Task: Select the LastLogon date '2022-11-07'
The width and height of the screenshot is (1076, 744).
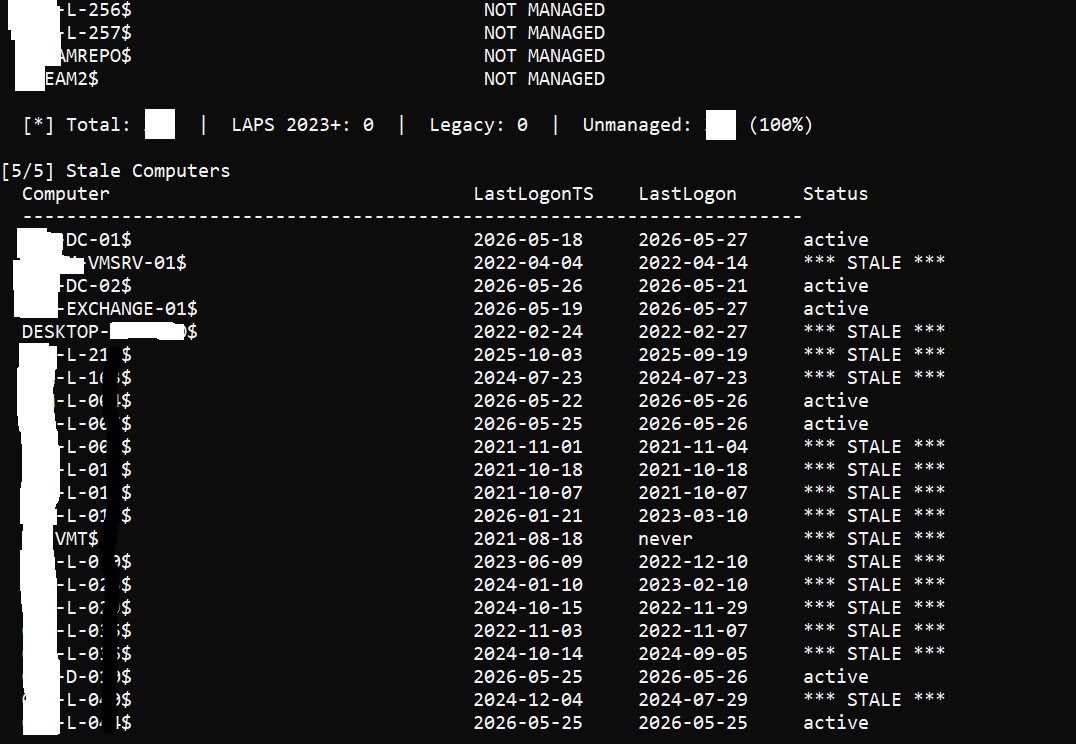Action: click(x=692, y=631)
